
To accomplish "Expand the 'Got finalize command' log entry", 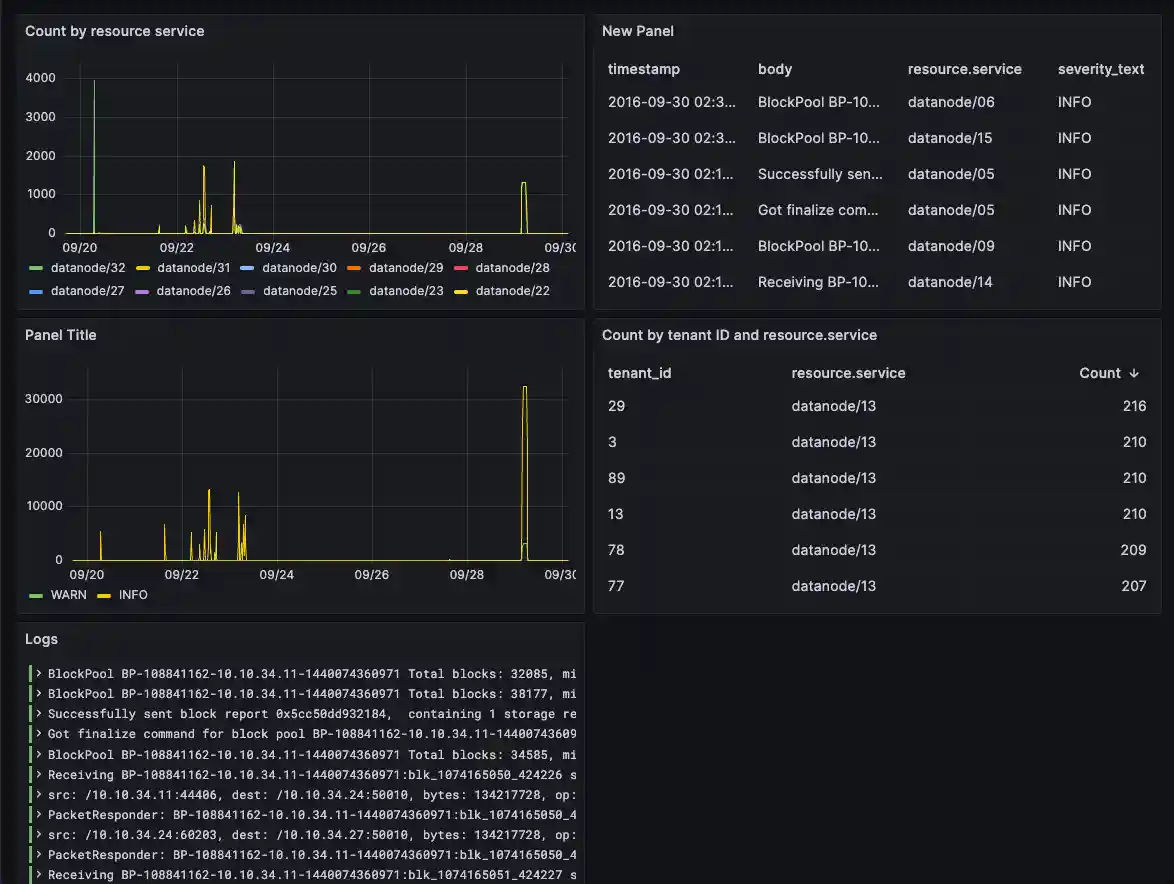I will pyautogui.click(x=37, y=733).
